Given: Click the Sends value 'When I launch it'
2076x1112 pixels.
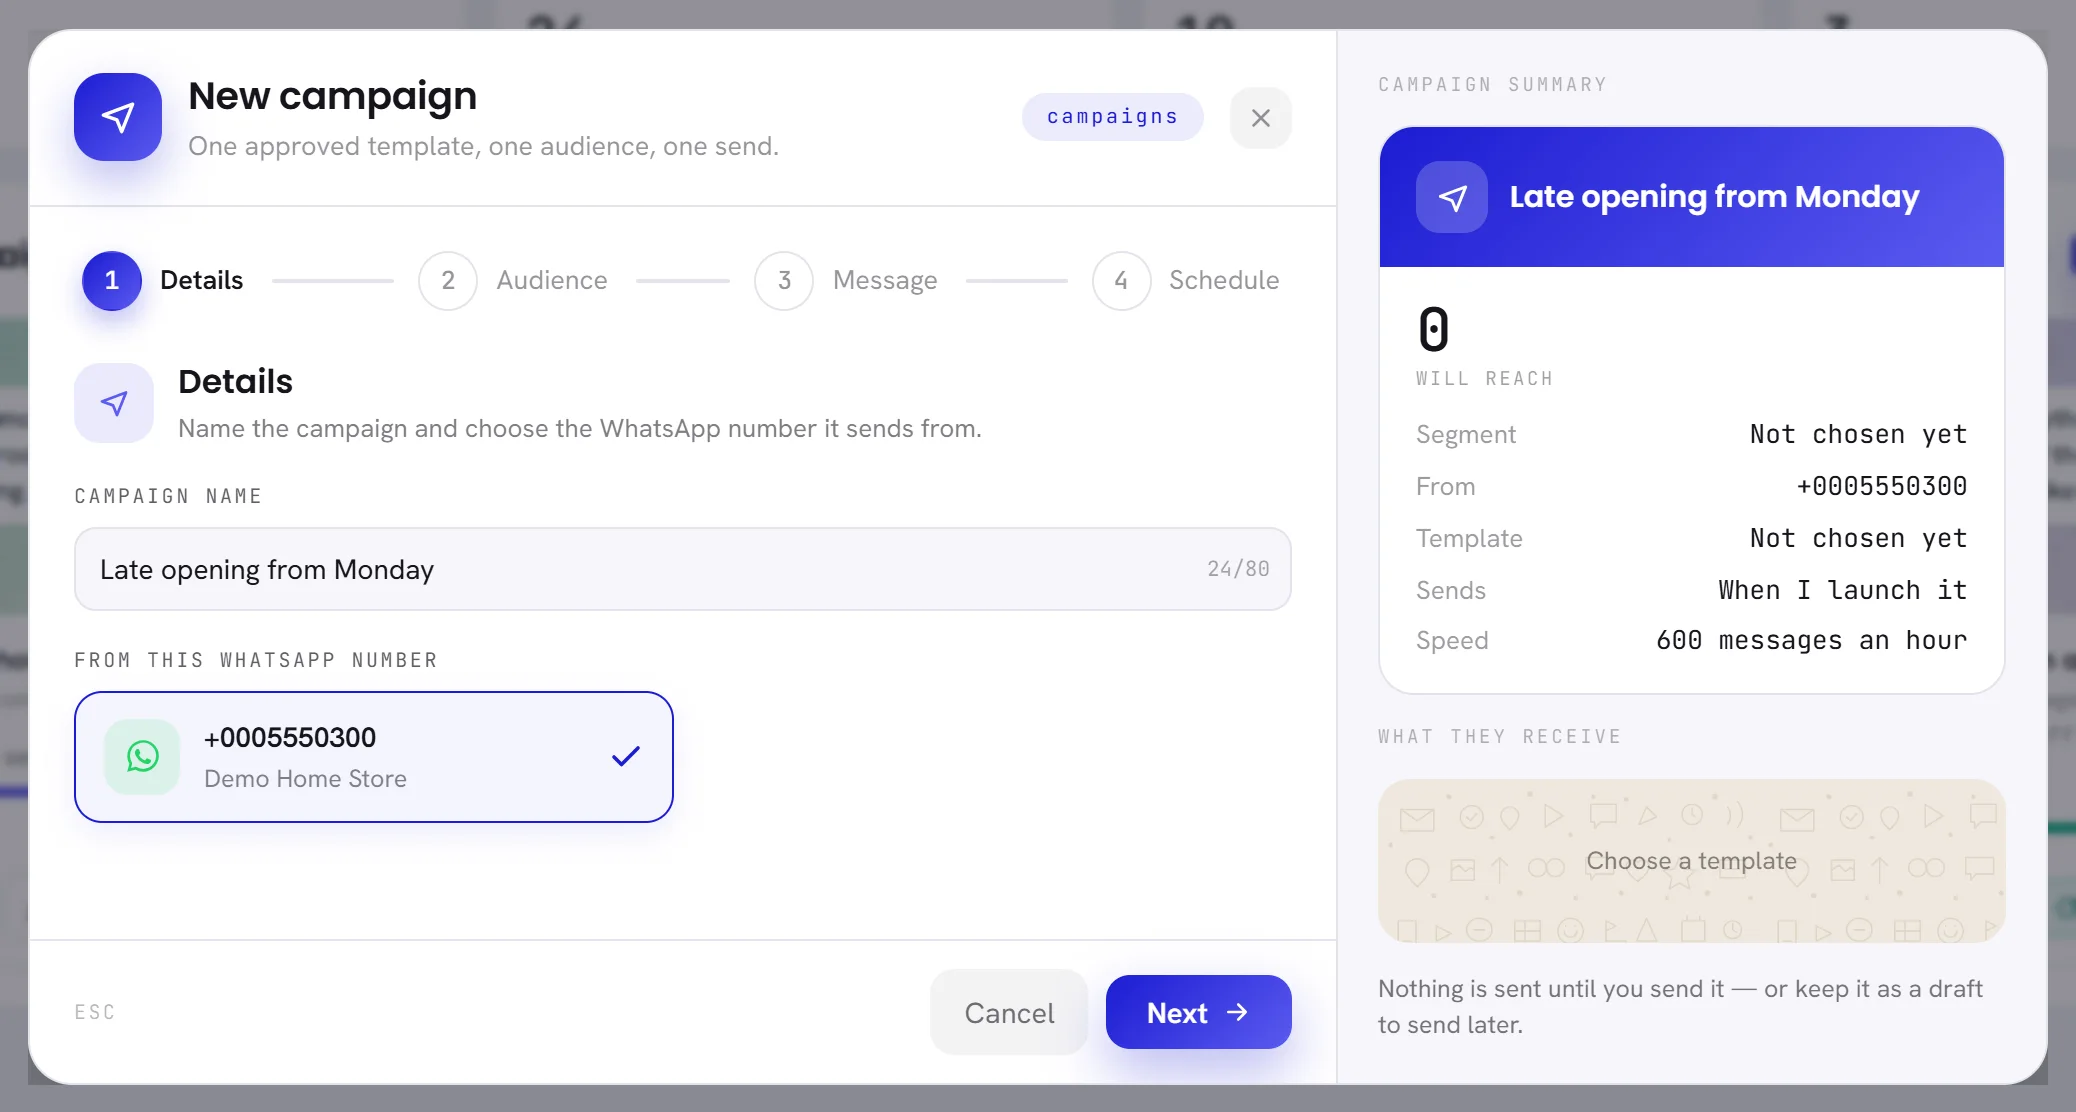Looking at the screenshot, I should [x=1843, y=590].
